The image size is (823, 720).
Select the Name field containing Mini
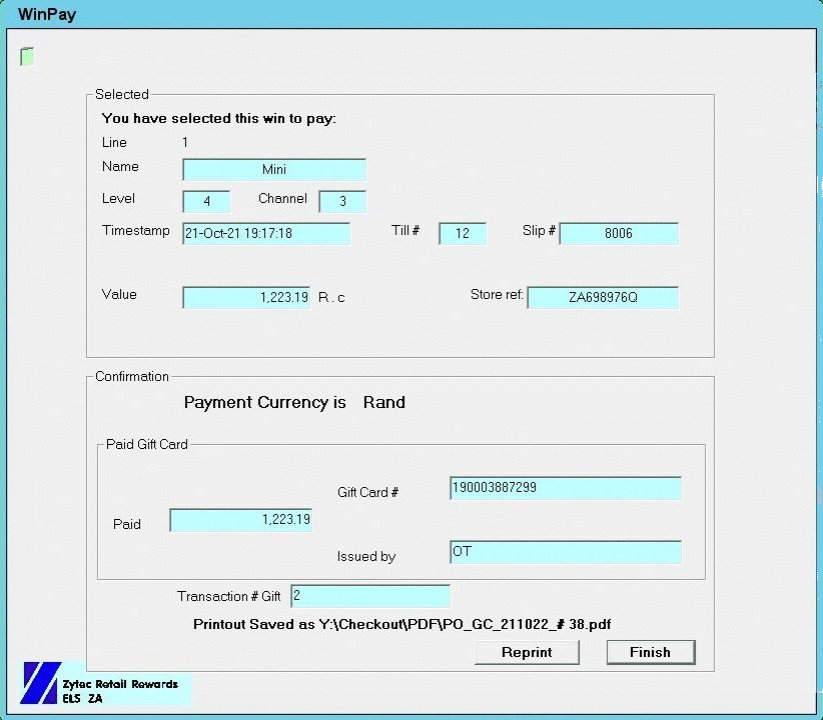click(274, 170)
